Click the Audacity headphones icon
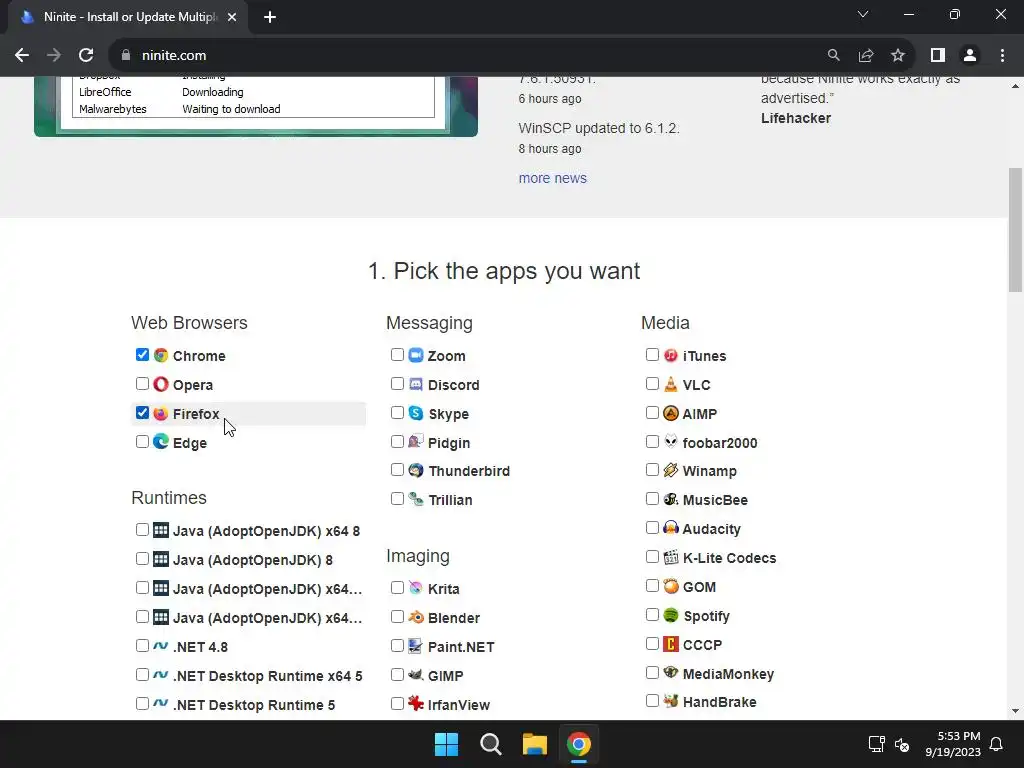The height and width of the screenshot is (768, 1024). coord(671,528)
